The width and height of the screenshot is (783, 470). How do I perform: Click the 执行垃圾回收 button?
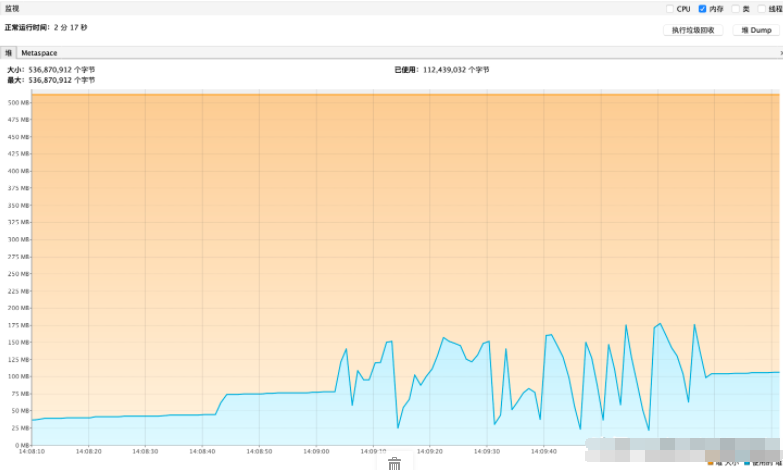693,30
